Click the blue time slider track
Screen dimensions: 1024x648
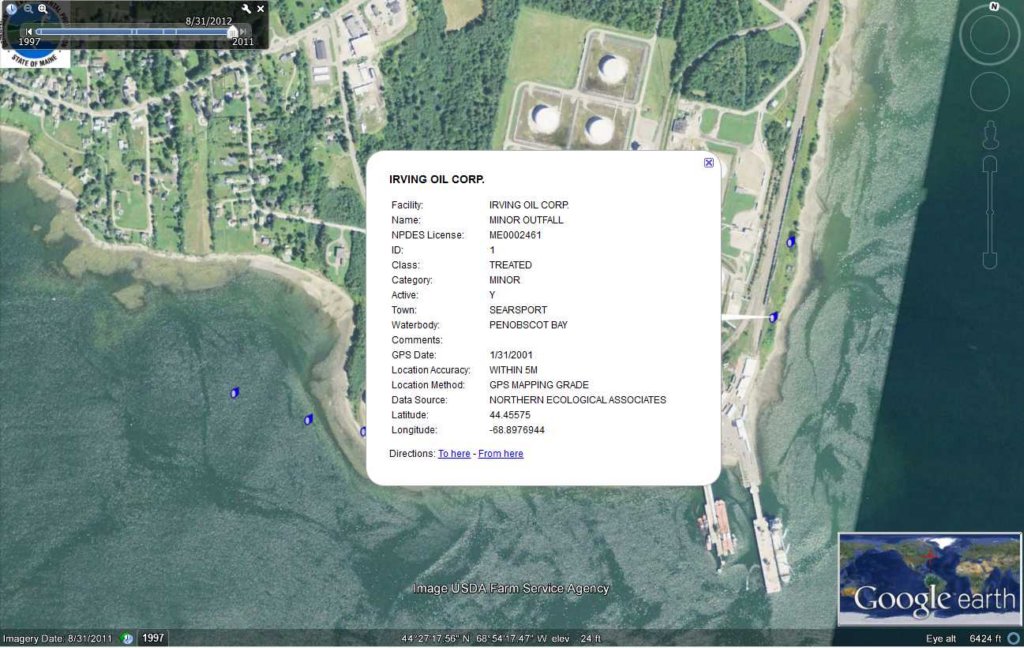[x=134, y=31]
